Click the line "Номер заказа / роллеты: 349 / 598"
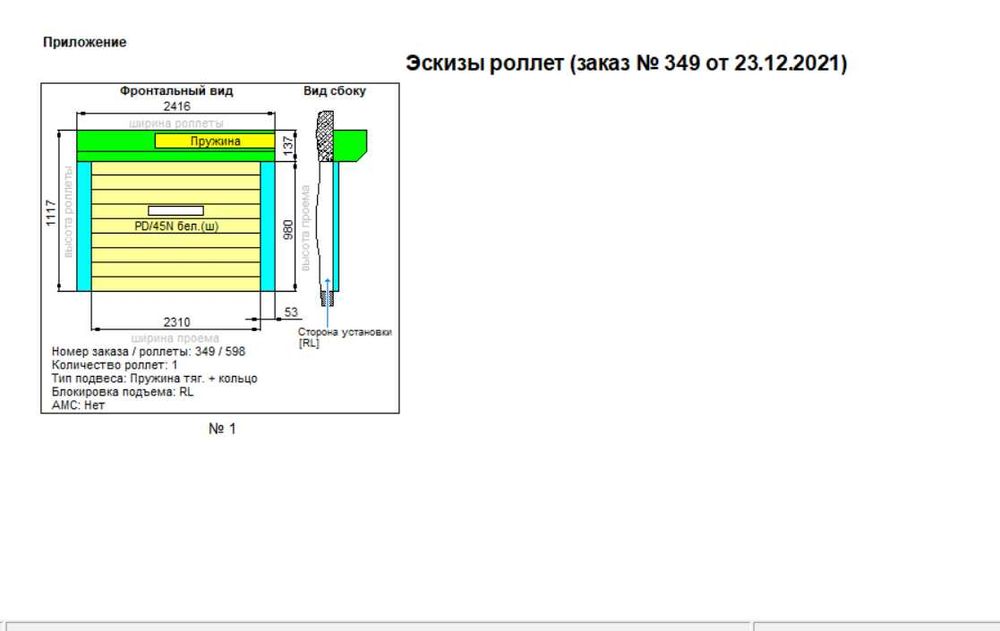This screenshot has height=631, width=1000. coord(148,352)
